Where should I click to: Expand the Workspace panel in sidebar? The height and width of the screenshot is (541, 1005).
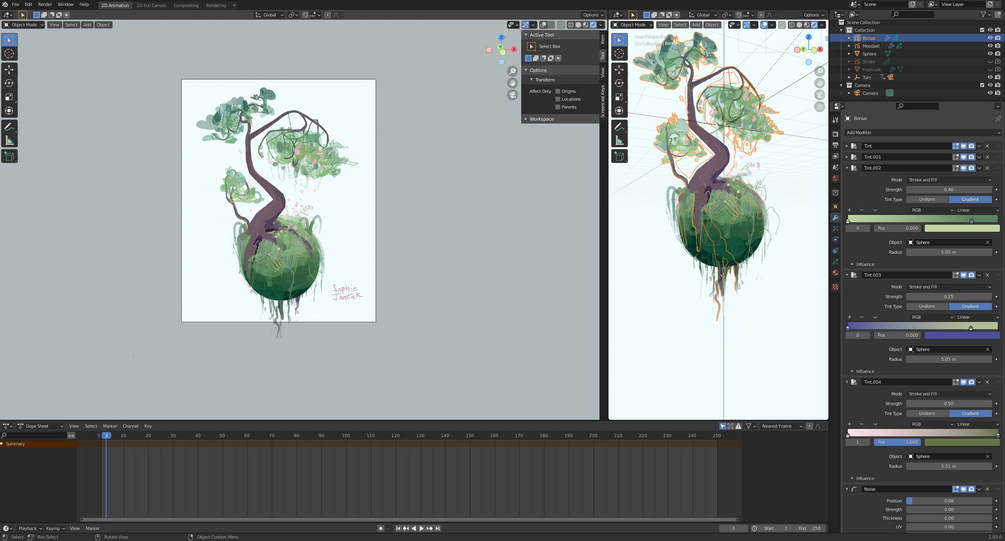541,119
